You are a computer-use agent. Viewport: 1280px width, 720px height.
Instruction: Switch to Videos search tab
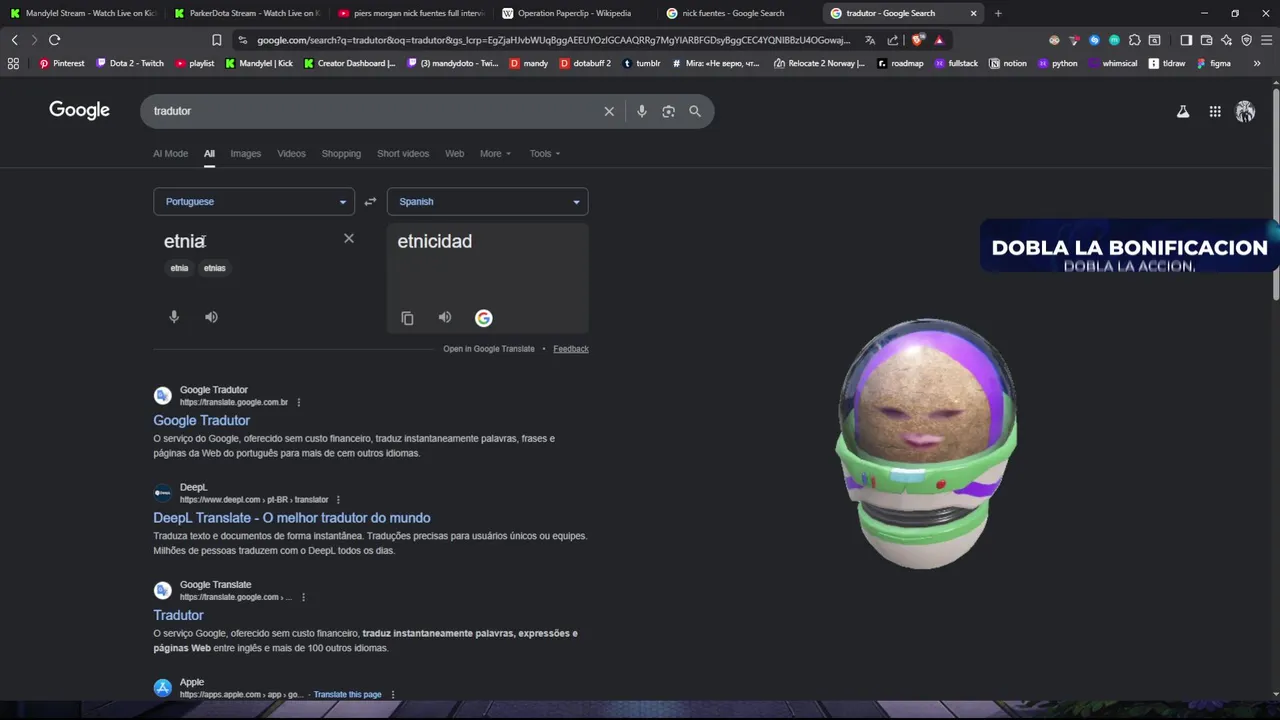pos(291,154)
